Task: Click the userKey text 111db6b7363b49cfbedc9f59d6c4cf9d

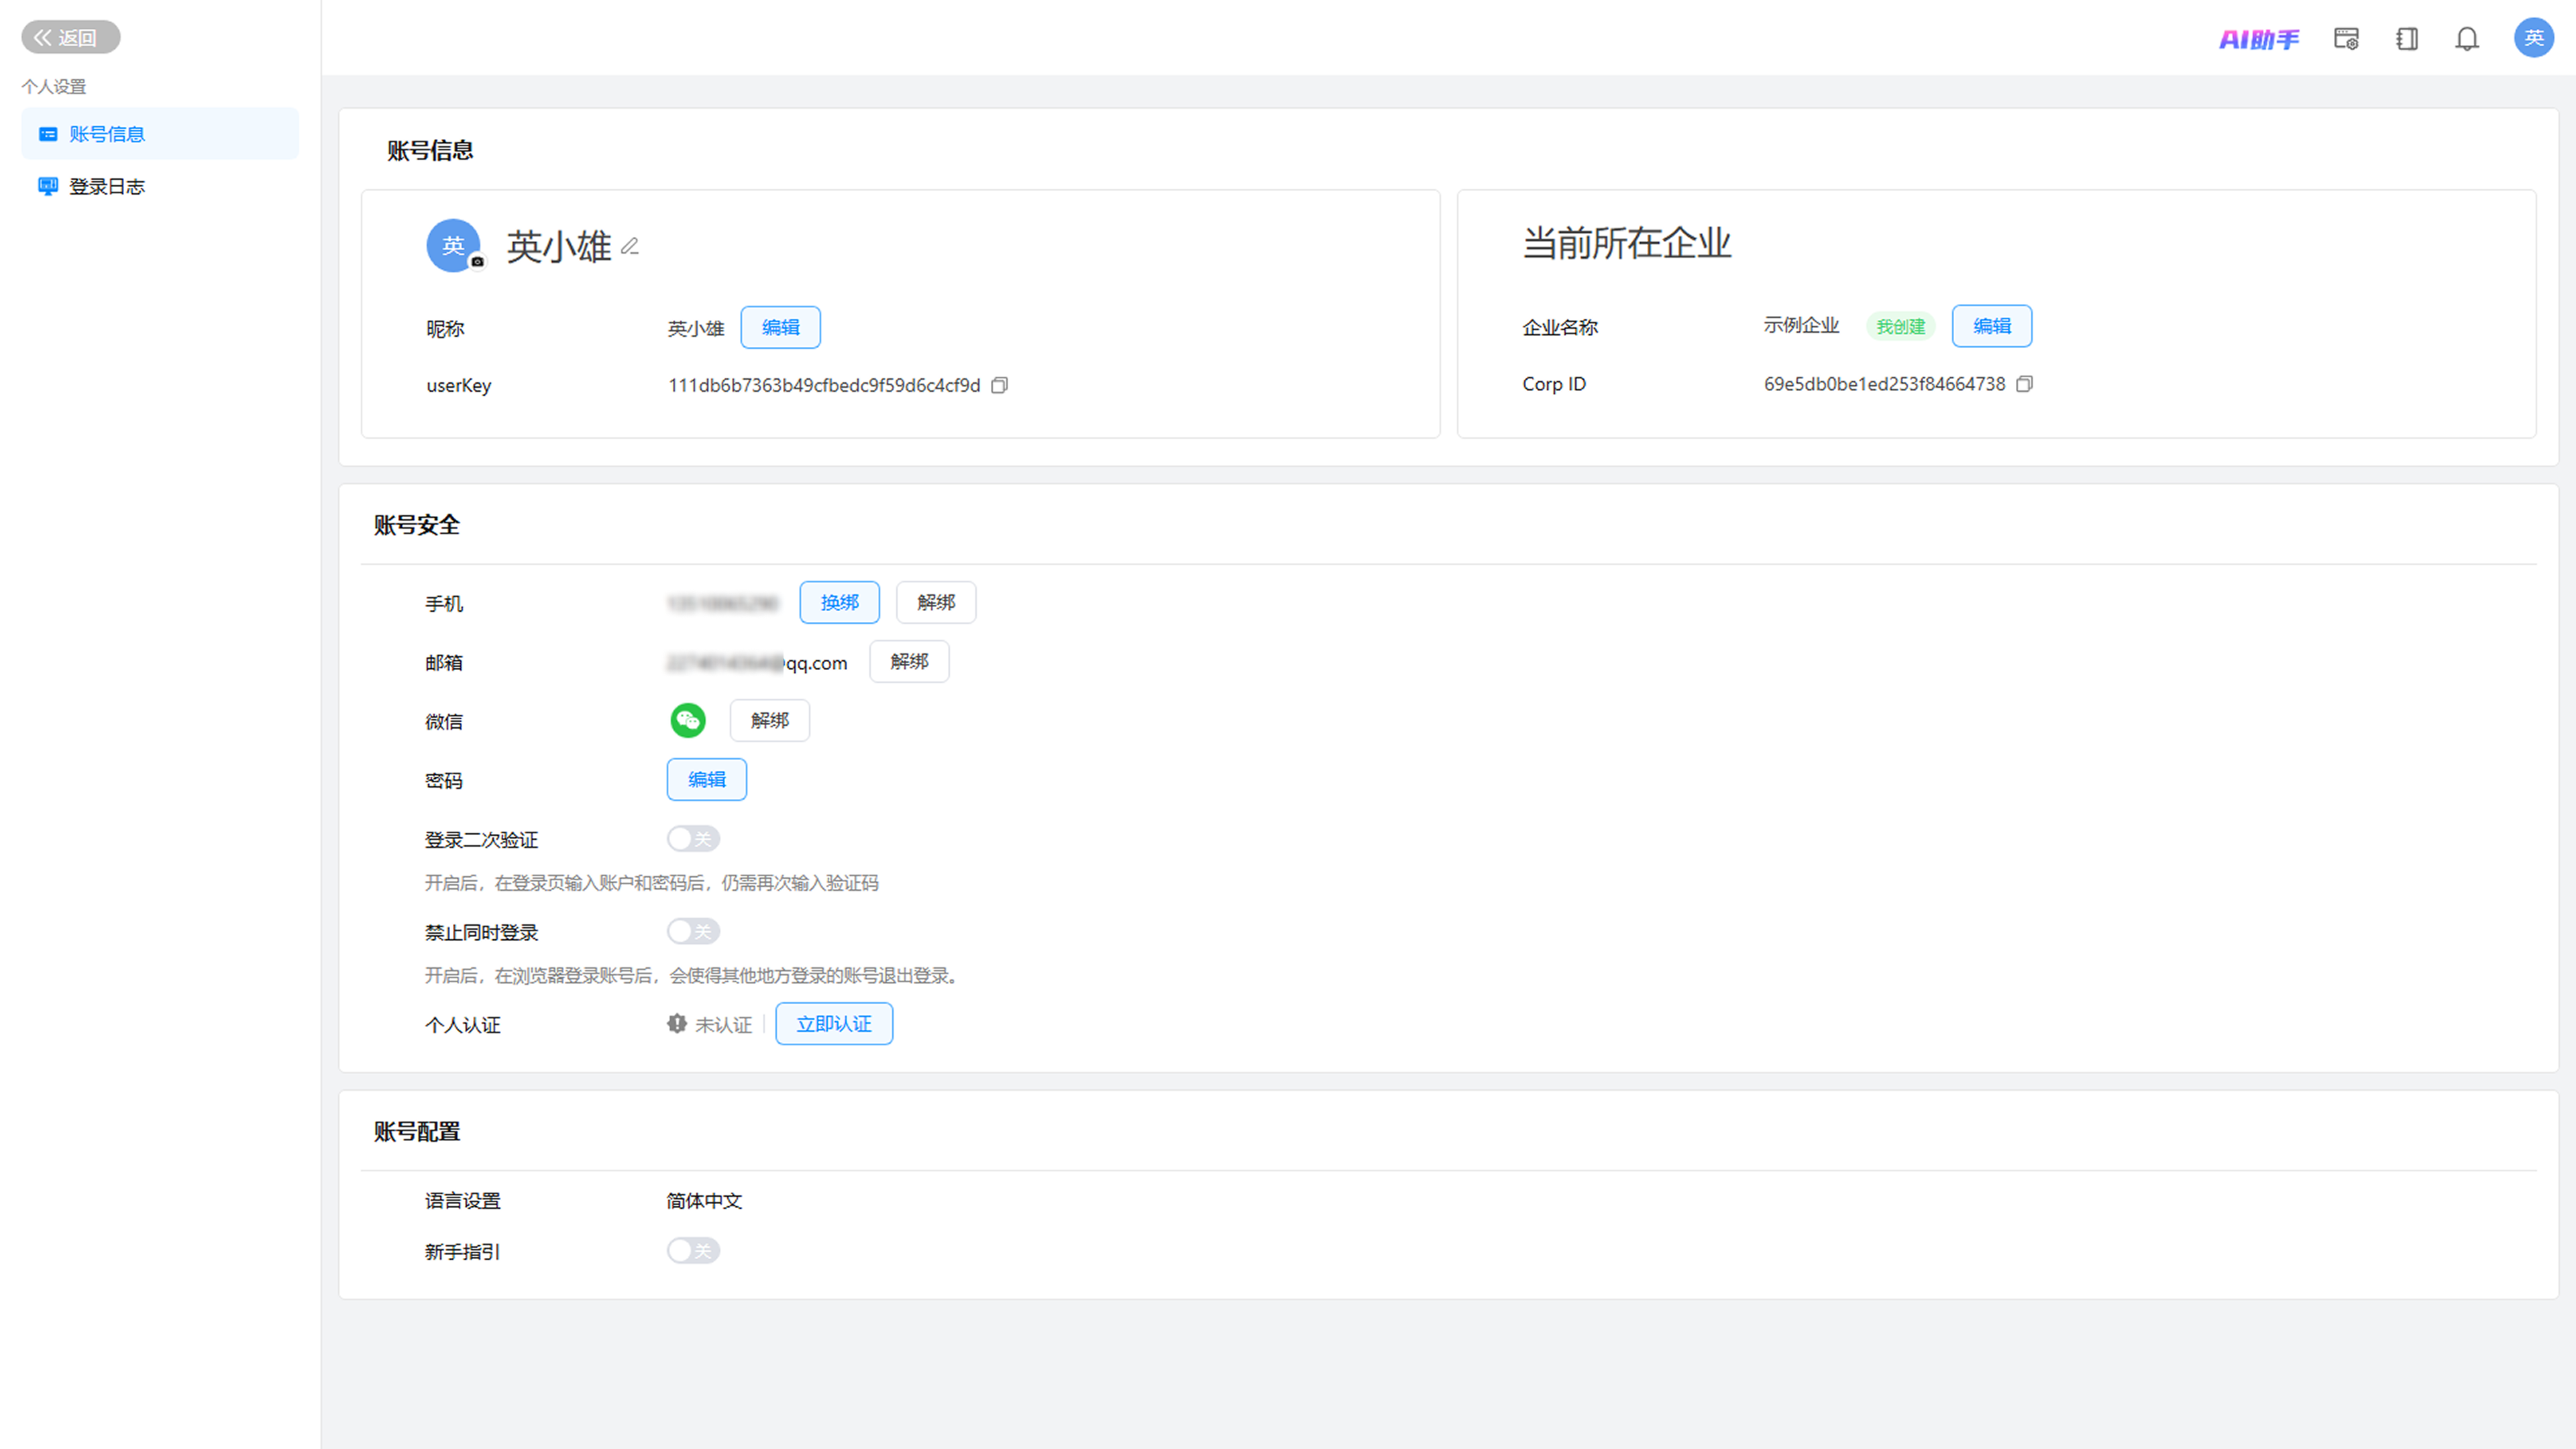Action: point(824,386)
